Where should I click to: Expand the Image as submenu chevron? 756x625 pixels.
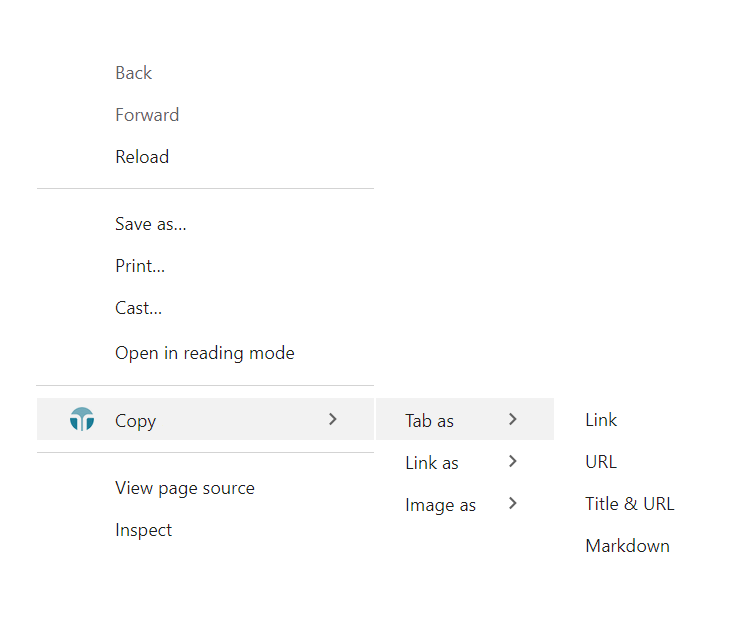pos(513,504)
